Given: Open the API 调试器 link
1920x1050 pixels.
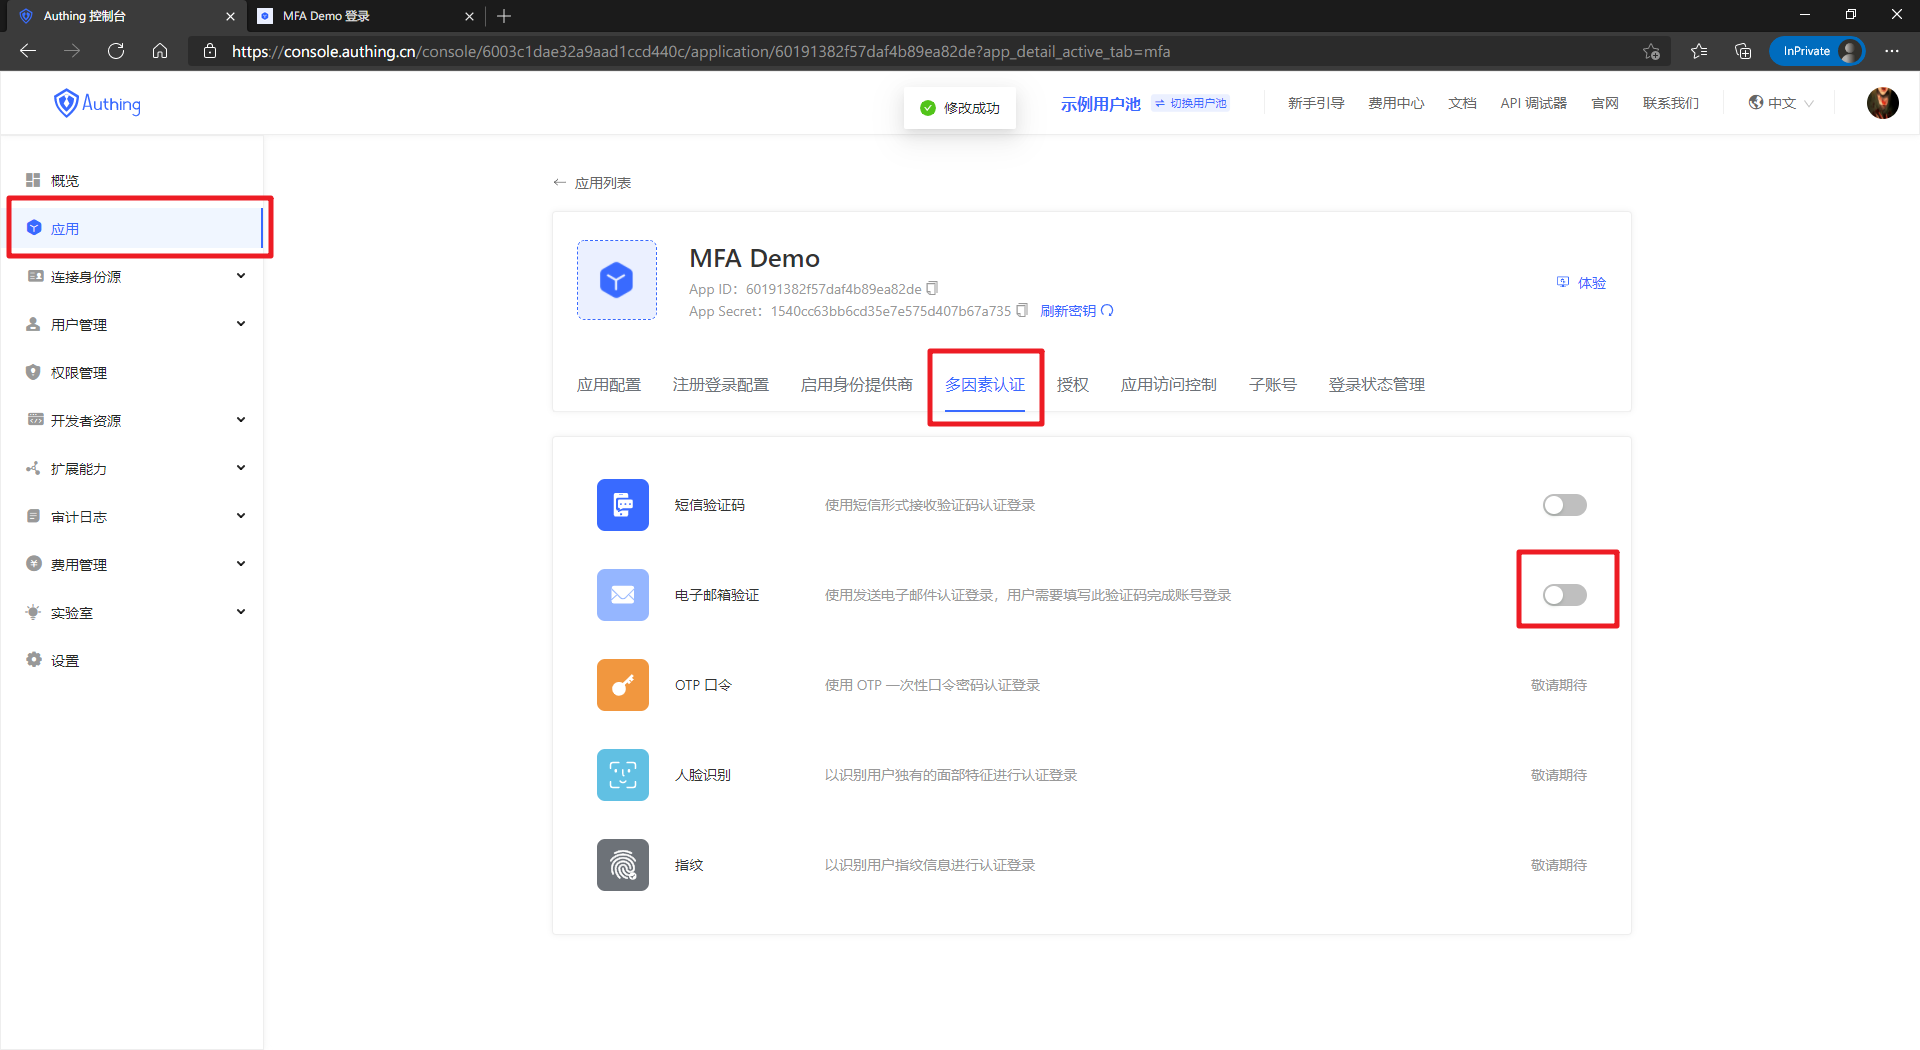Looking at the screenshot, I should pos(1534,103).
